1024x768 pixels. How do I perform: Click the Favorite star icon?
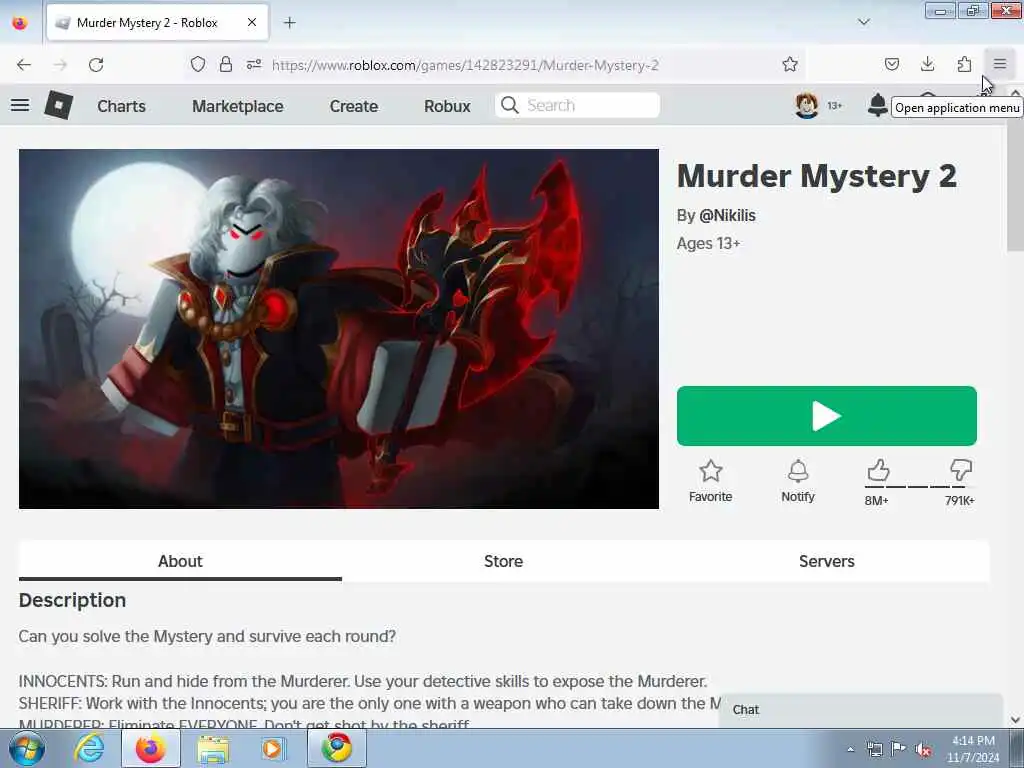click(711, 470)
